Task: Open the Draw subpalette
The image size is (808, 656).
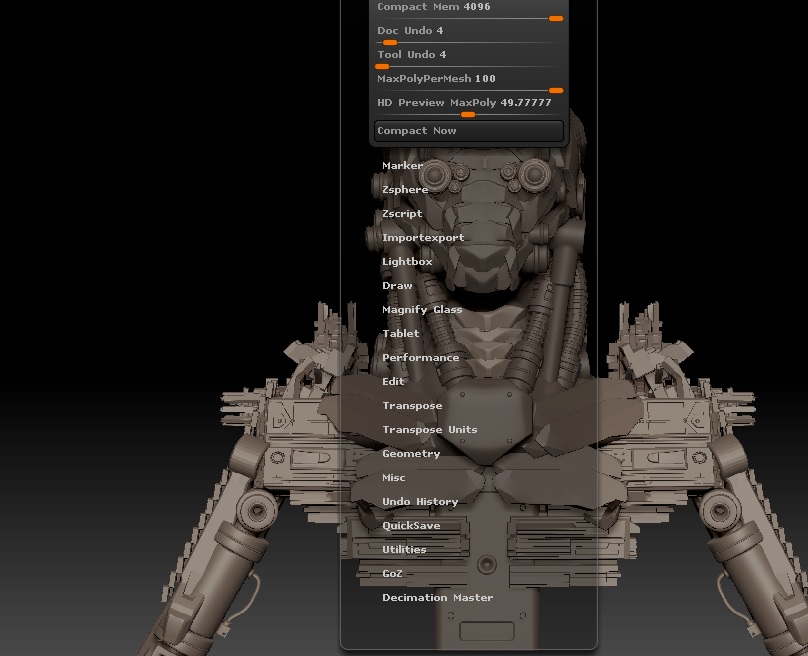Action: coord(397,285)
